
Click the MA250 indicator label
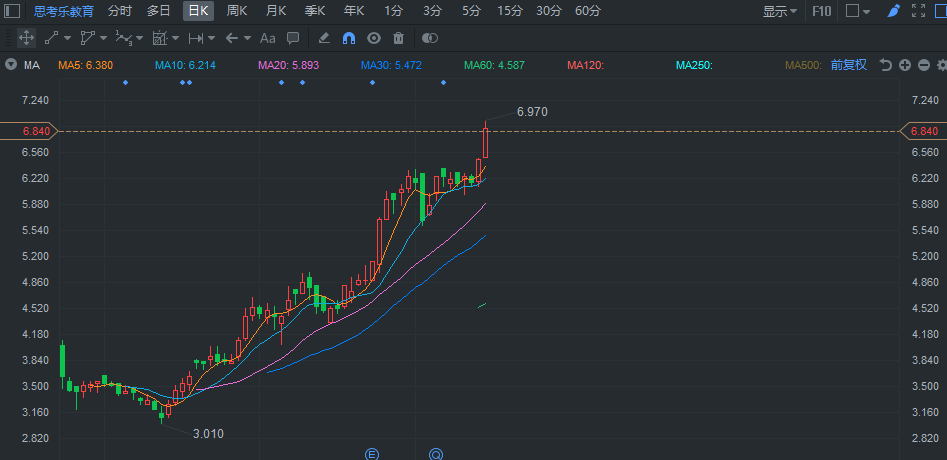(x=694, y=65)
